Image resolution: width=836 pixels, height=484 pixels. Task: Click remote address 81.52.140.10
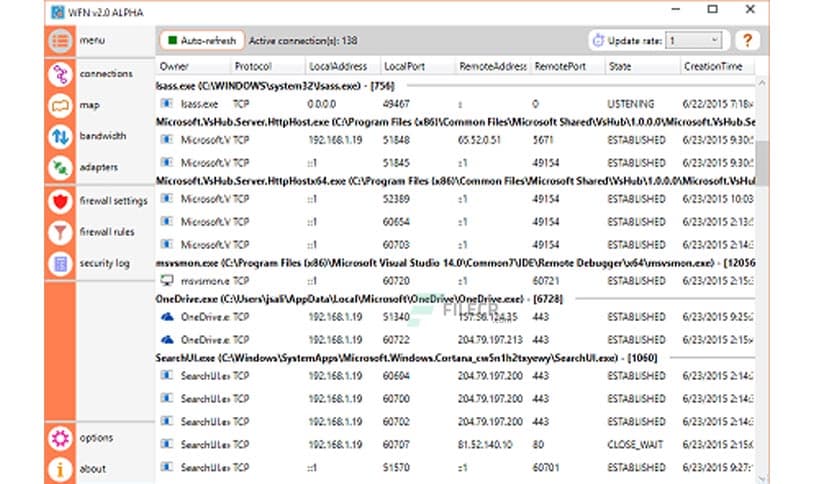pyautogui.click(x=485, y=444)
